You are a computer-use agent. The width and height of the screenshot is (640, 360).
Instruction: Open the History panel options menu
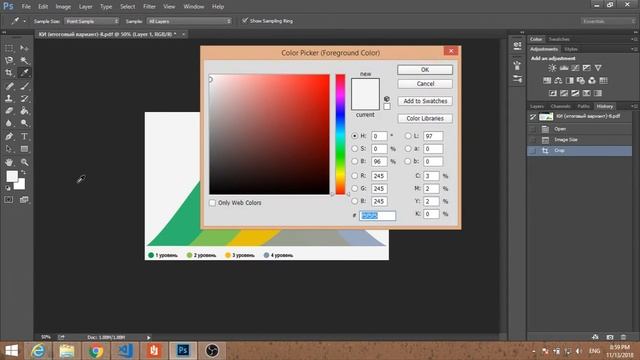click(634, 106)
